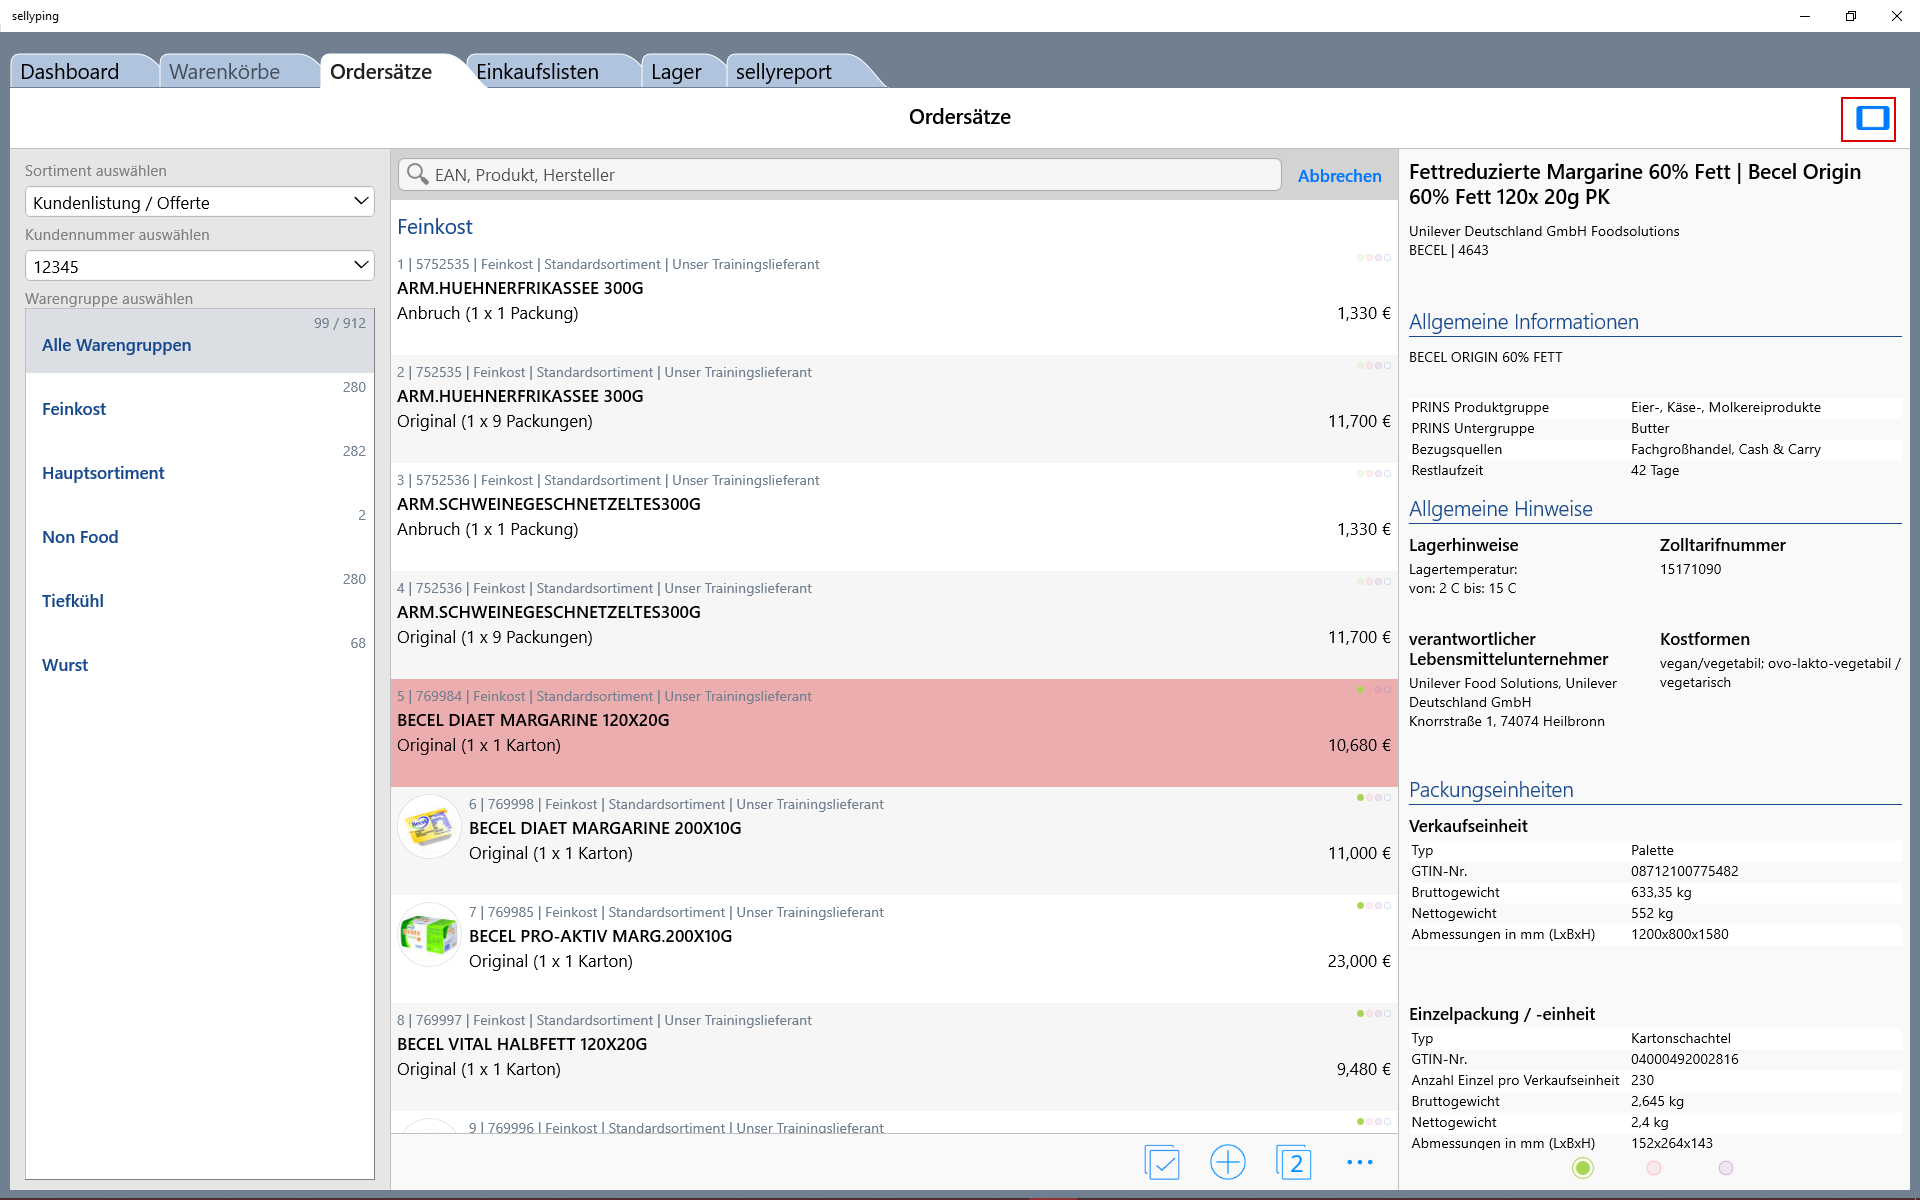Expand the Kundennummer 12345 dropdown
1920x1200 pixels.
(x=200, y=266)
